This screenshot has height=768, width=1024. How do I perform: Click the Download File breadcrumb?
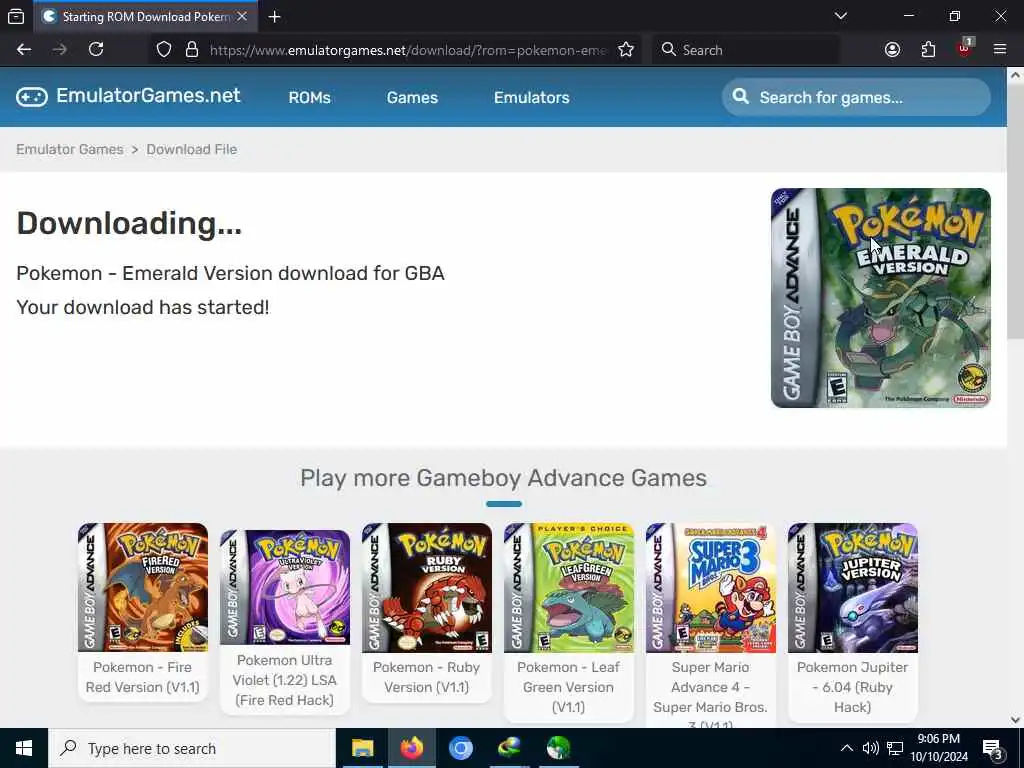coord(191,149)
